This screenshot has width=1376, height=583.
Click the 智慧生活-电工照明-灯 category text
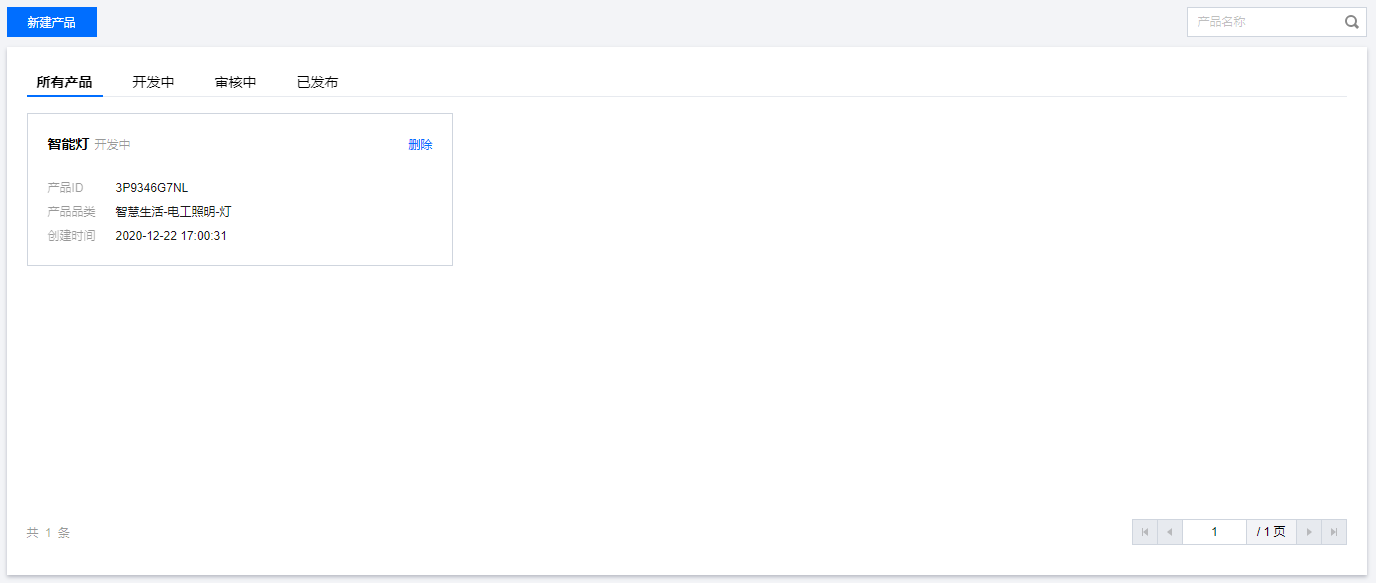coord(173,212)
